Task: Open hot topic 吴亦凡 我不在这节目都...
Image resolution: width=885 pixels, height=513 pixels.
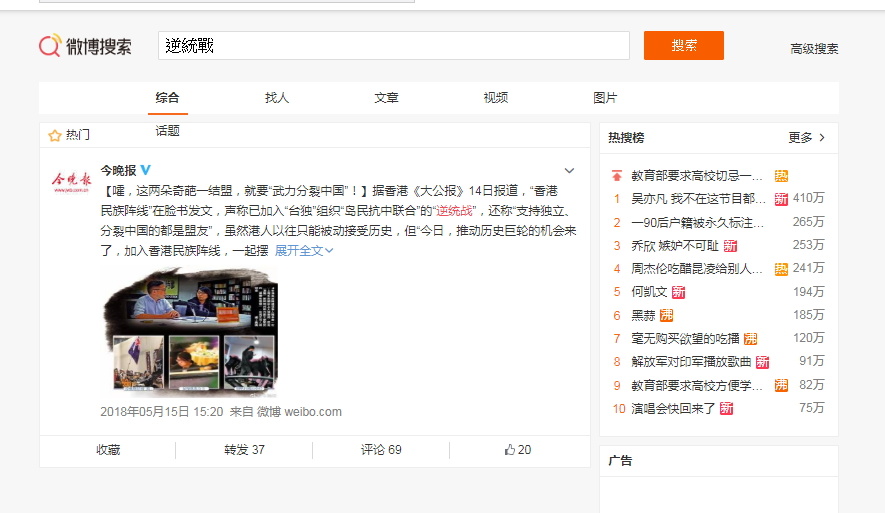Action: (x=699, y=199)
